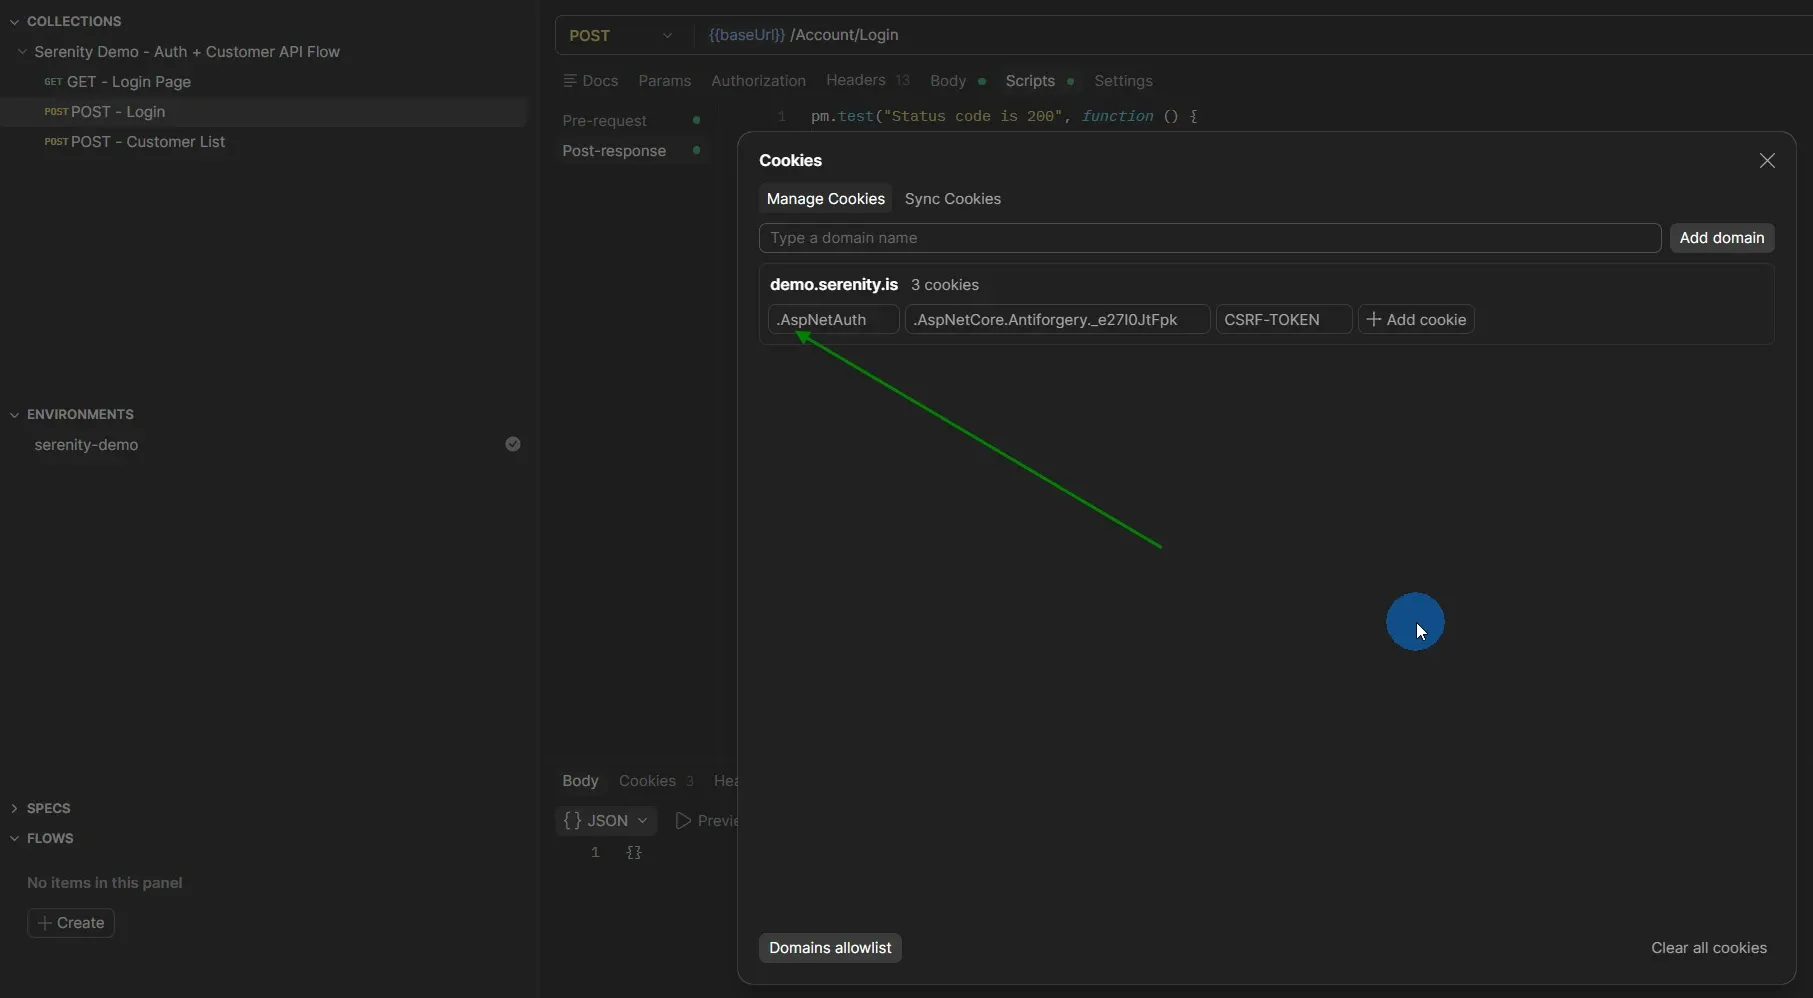Click the {} JSON format icon
Image resolution: width=1813 pixels, height=998 pixels.
click(575, 820)
